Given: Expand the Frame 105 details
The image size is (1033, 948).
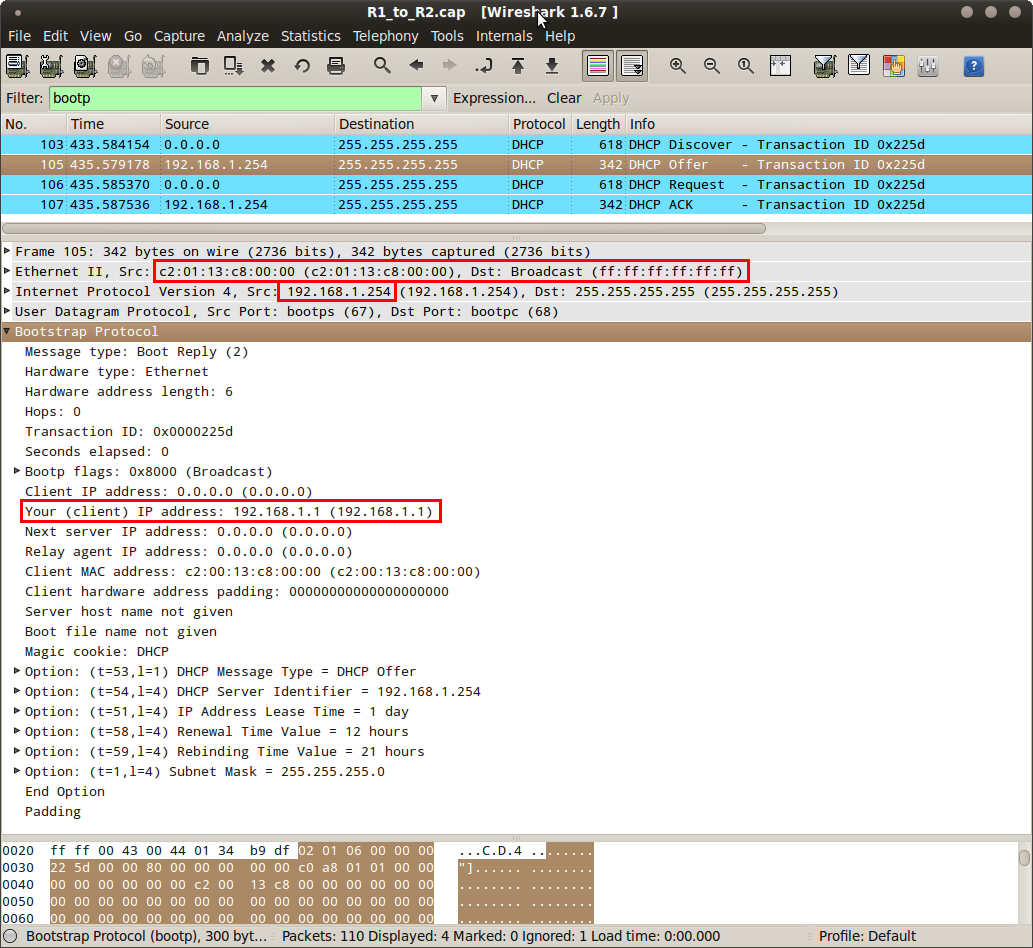Looking at the screenshot, I should (7, 251).
